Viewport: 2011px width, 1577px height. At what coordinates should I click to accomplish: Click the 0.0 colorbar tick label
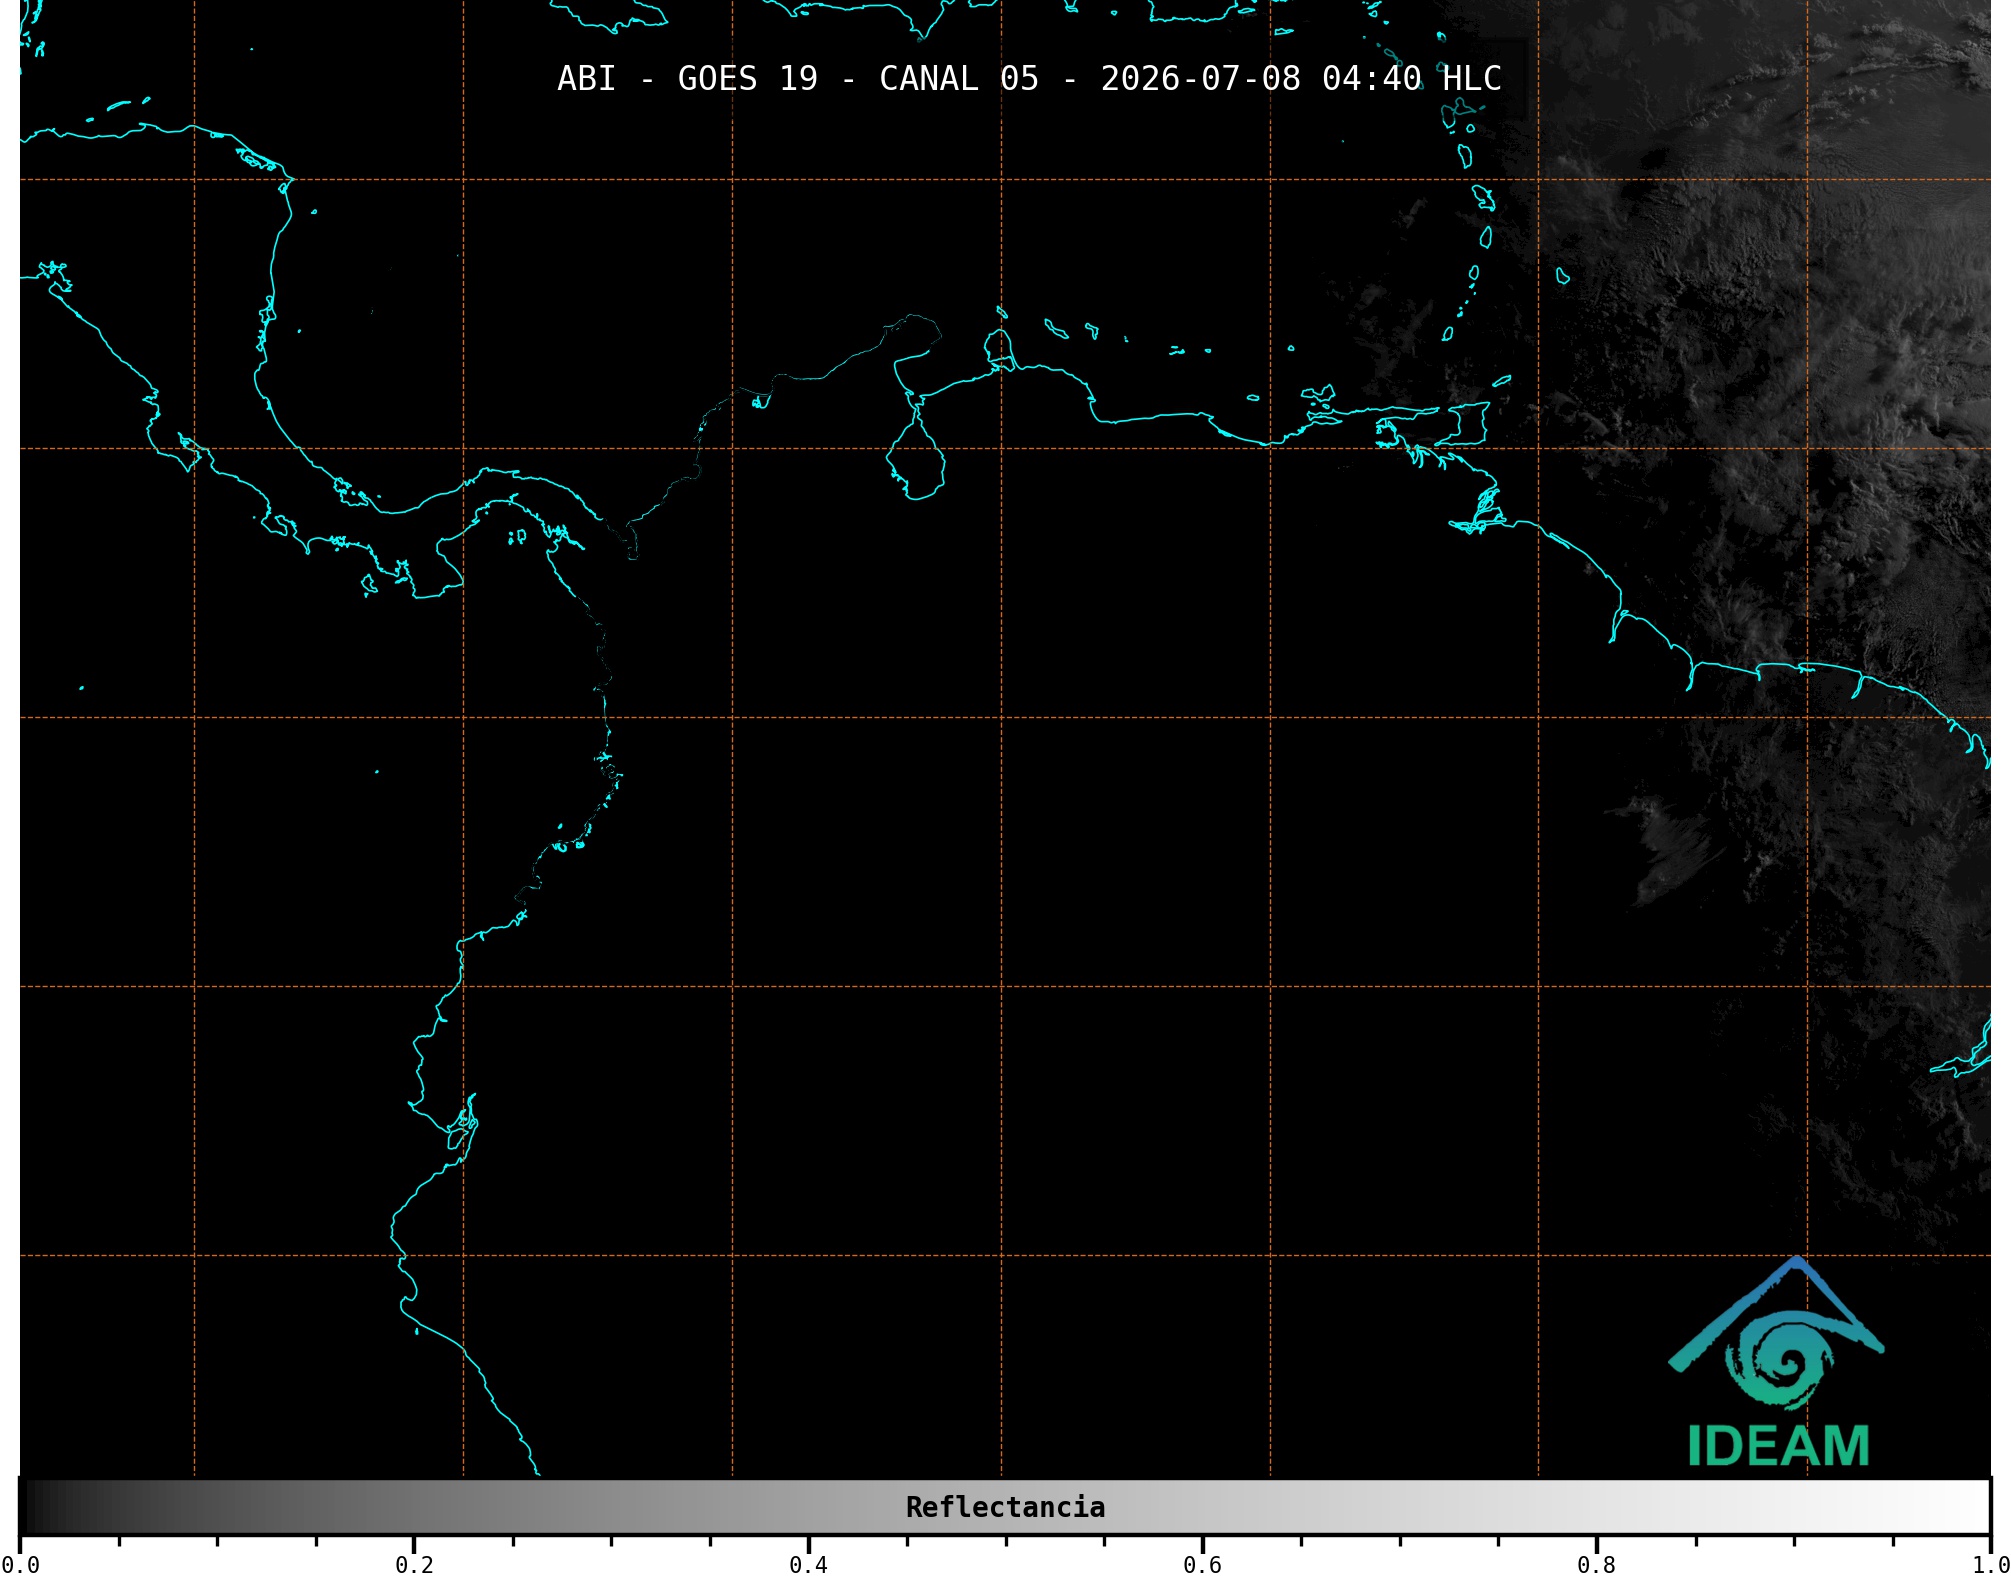20,1564
